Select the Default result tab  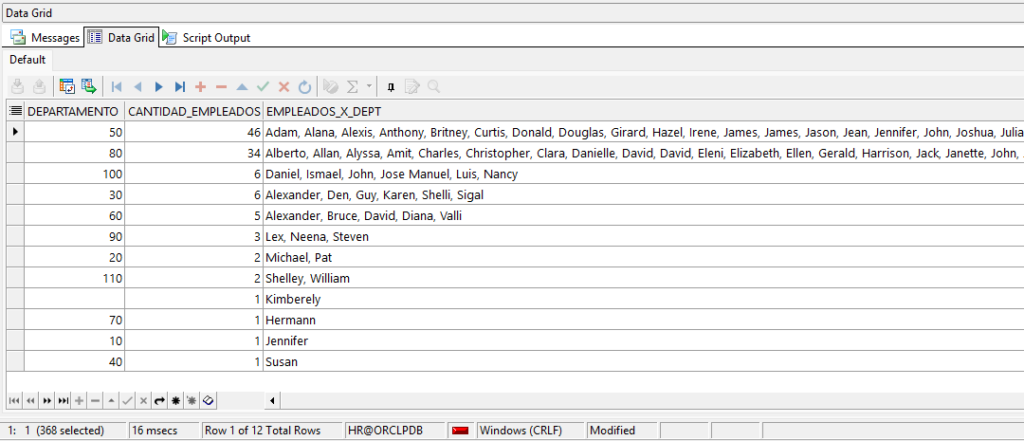28,60
